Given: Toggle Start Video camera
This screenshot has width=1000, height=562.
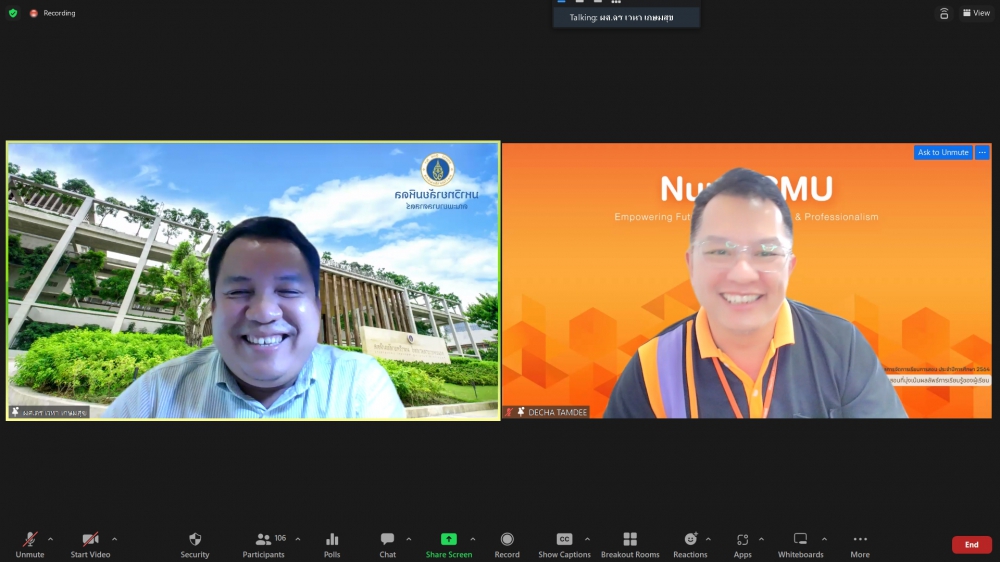Looking at the screenshot, I should point(90,544).
